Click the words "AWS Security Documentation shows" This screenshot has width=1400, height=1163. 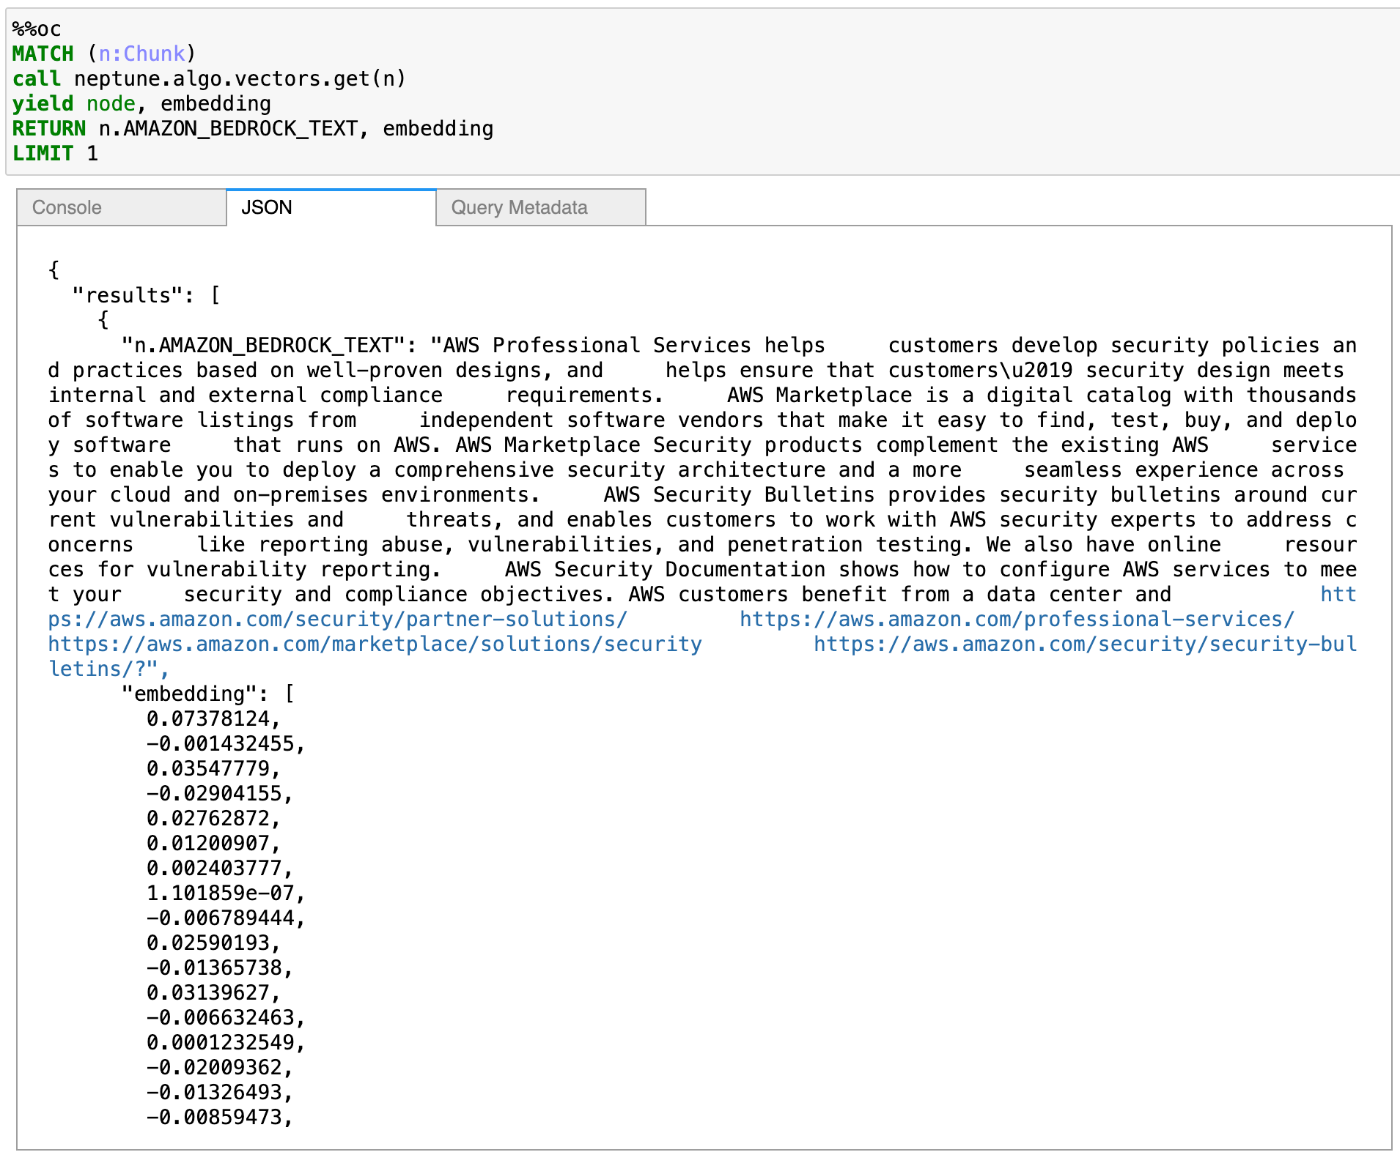click(x=702, y=570)
